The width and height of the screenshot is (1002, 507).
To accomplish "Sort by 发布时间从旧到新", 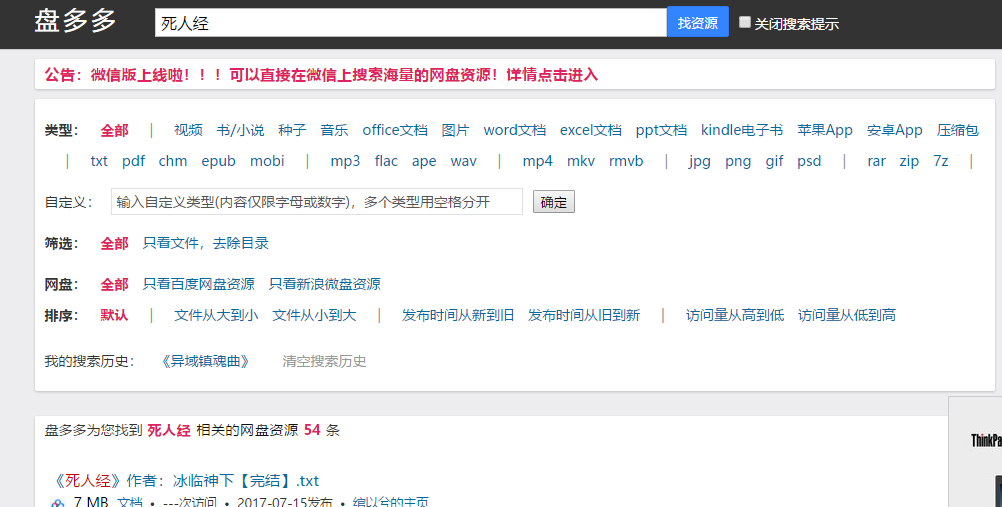I will coord(584,315).
